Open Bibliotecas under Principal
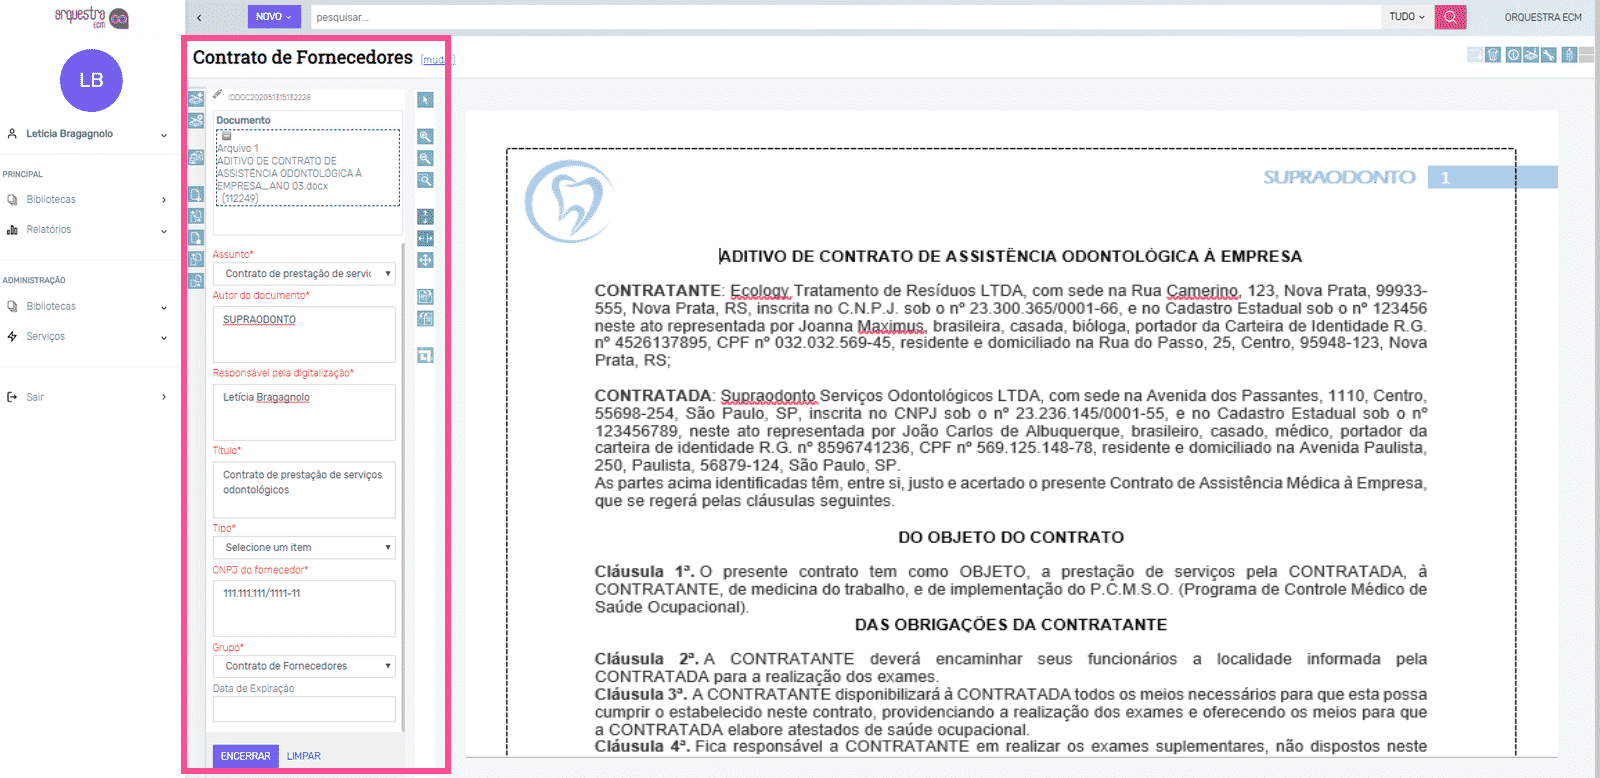 click(88, 200)
